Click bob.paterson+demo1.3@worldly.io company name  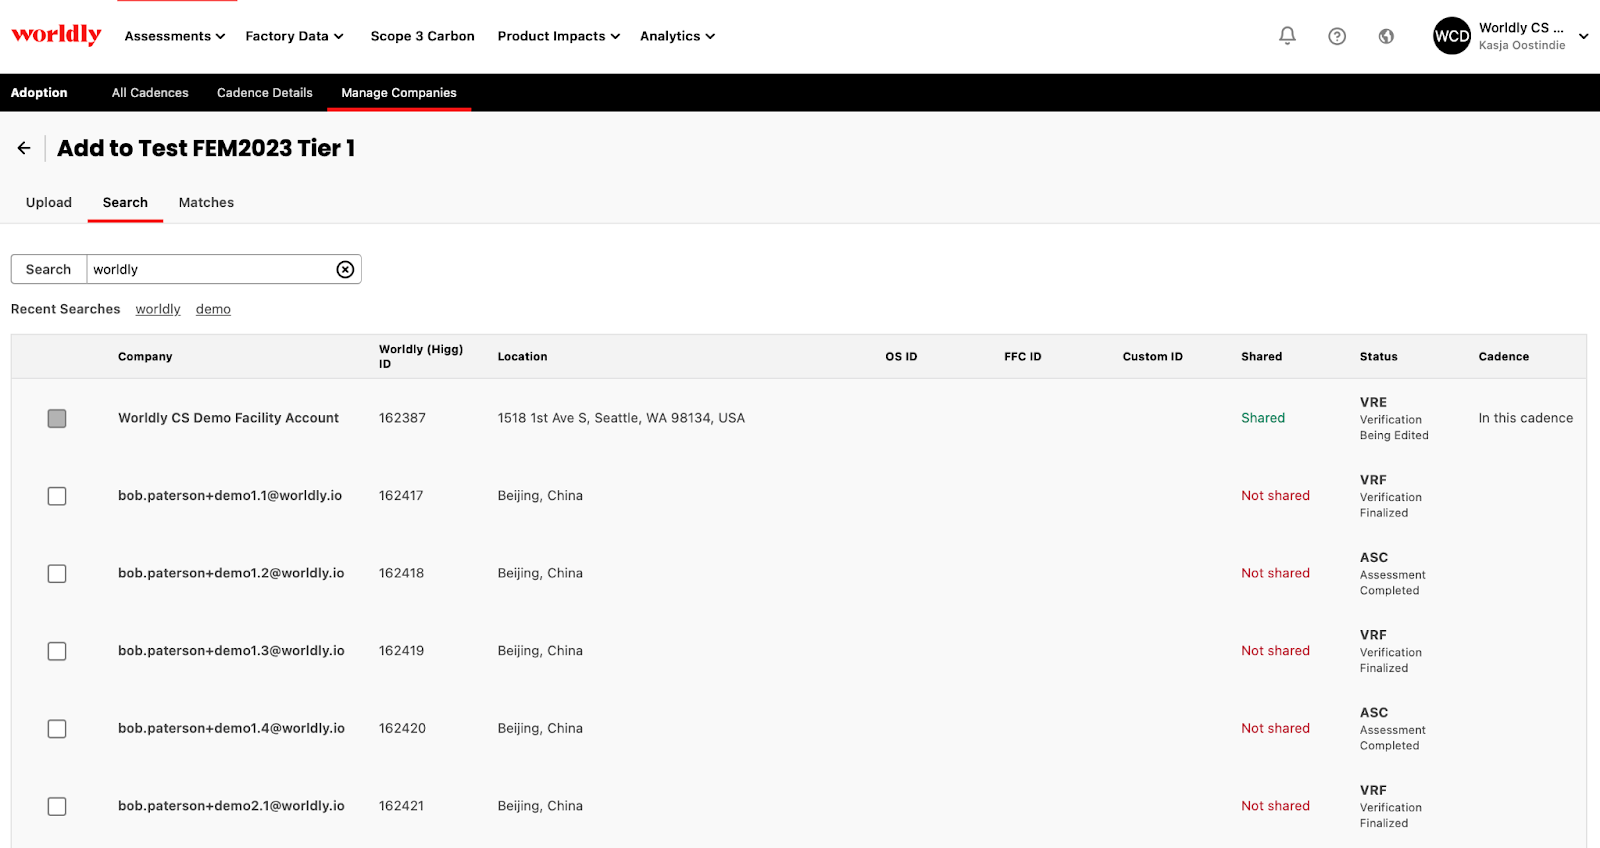point(231,651)
